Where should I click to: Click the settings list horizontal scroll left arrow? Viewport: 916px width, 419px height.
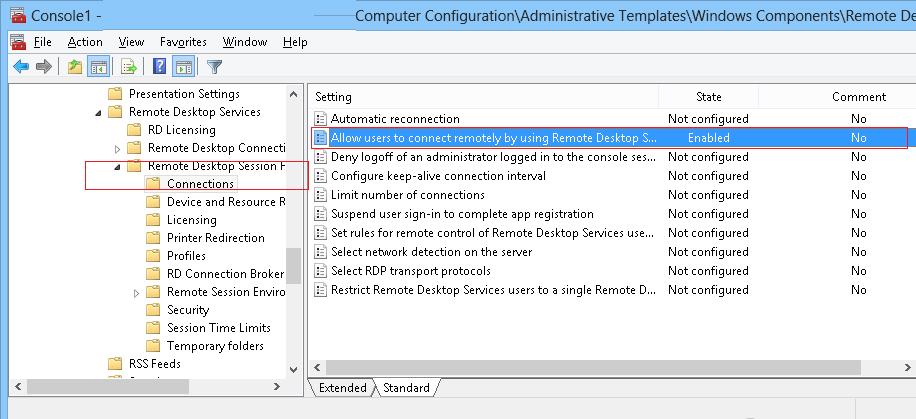(317, 368)
